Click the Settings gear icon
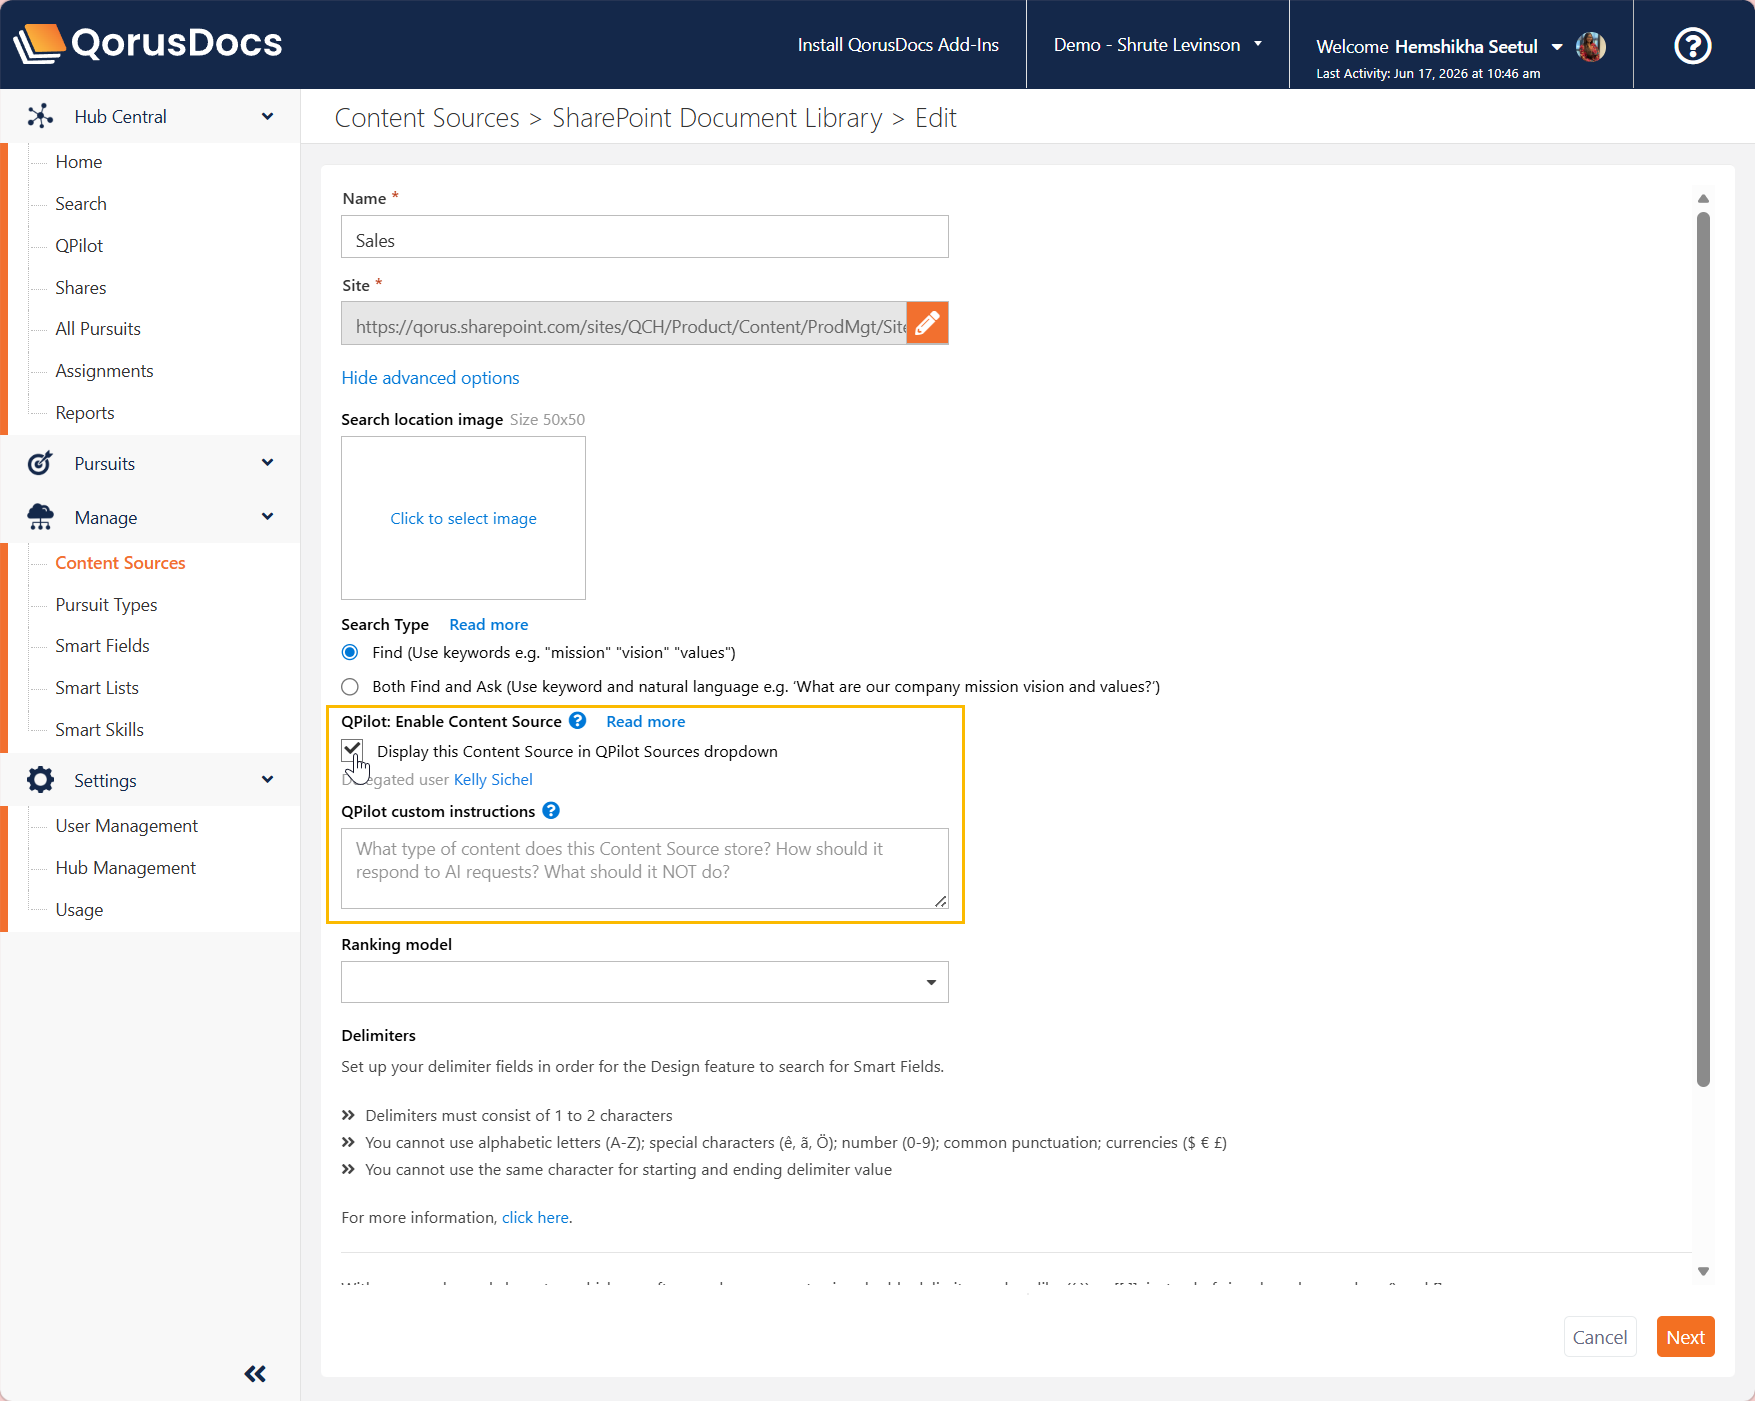The image size is (1755, 1401). pos(40,780)
